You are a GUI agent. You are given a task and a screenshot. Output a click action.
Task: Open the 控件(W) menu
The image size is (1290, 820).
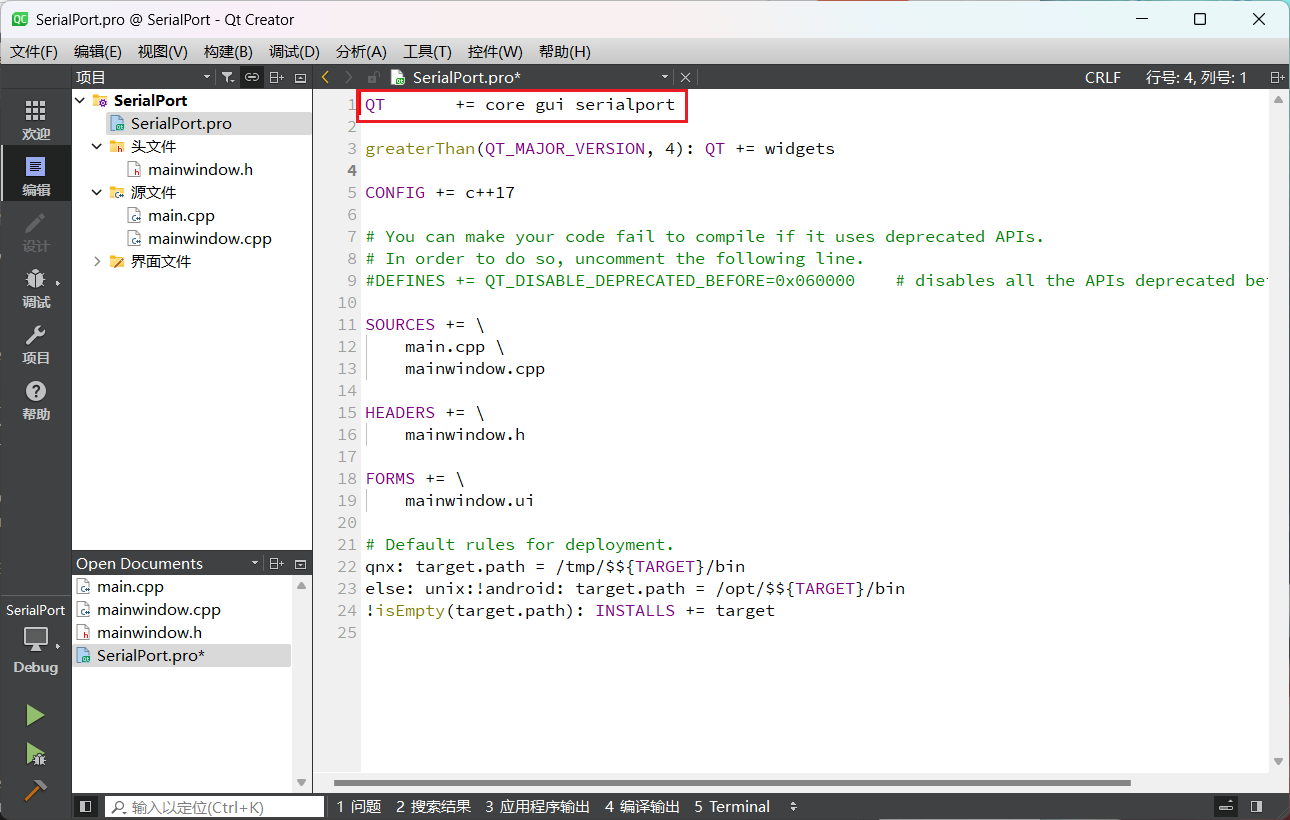pos(495,52)
